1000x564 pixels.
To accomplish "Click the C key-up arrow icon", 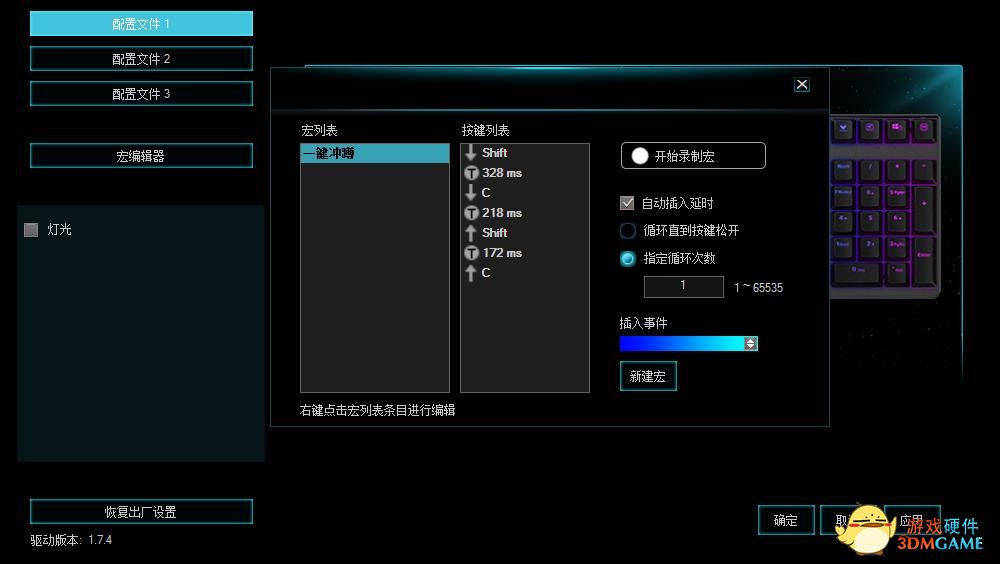I will click(471, 272).
